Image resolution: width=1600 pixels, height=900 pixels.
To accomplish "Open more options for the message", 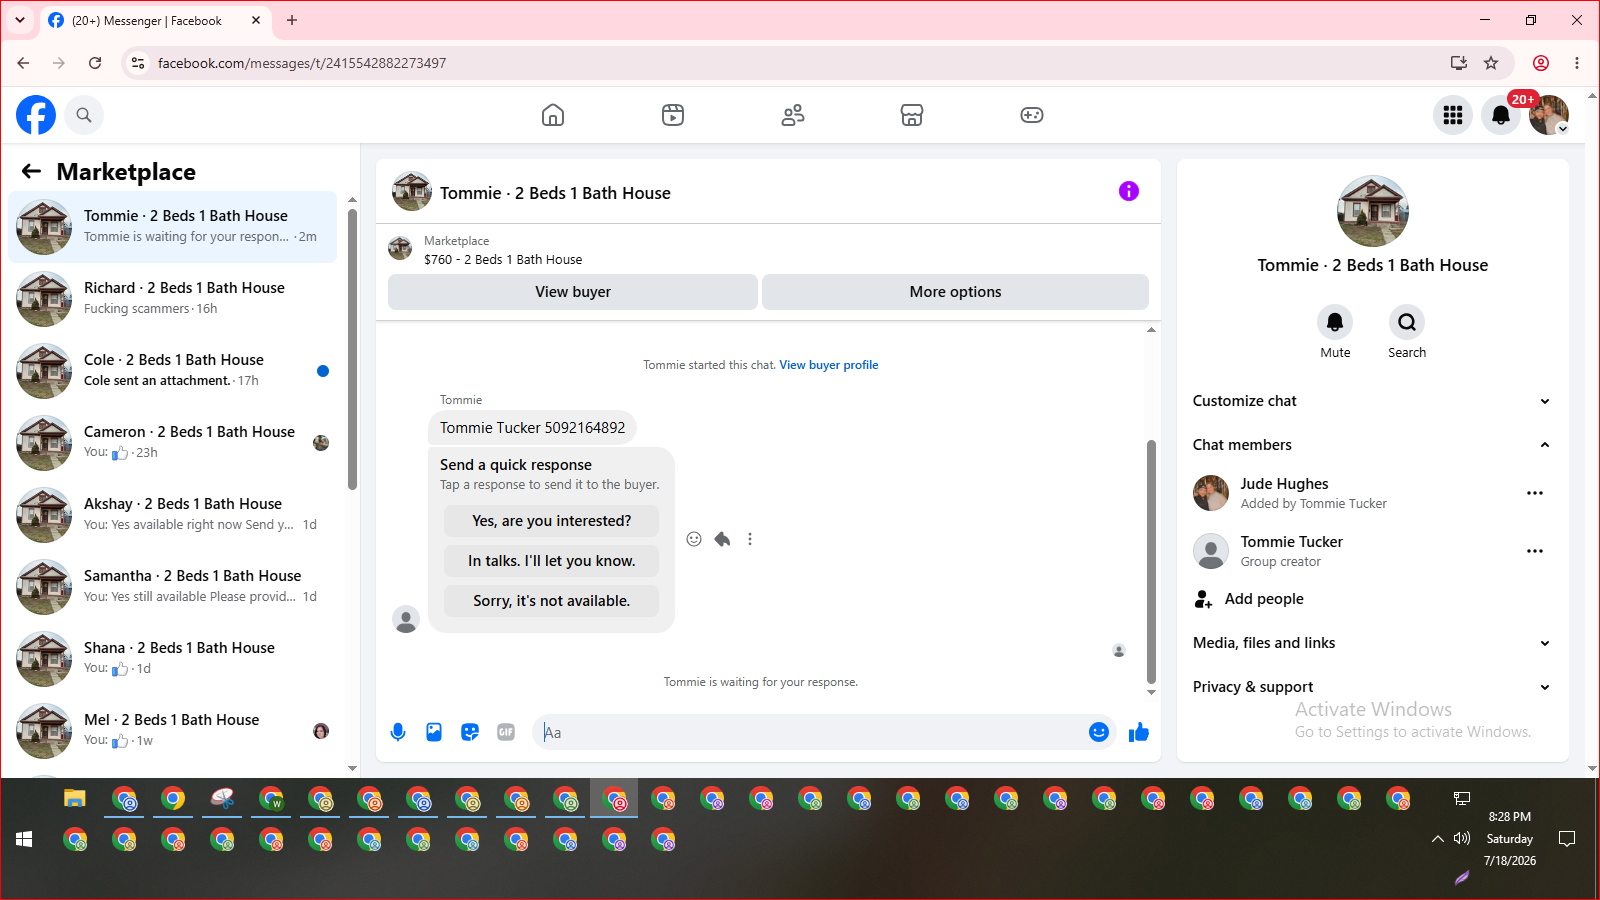I will point(750,539).
